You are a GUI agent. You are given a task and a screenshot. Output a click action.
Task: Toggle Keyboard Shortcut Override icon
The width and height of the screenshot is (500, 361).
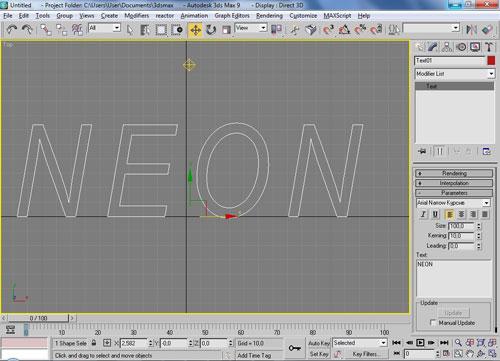click(x=311, y=30)
